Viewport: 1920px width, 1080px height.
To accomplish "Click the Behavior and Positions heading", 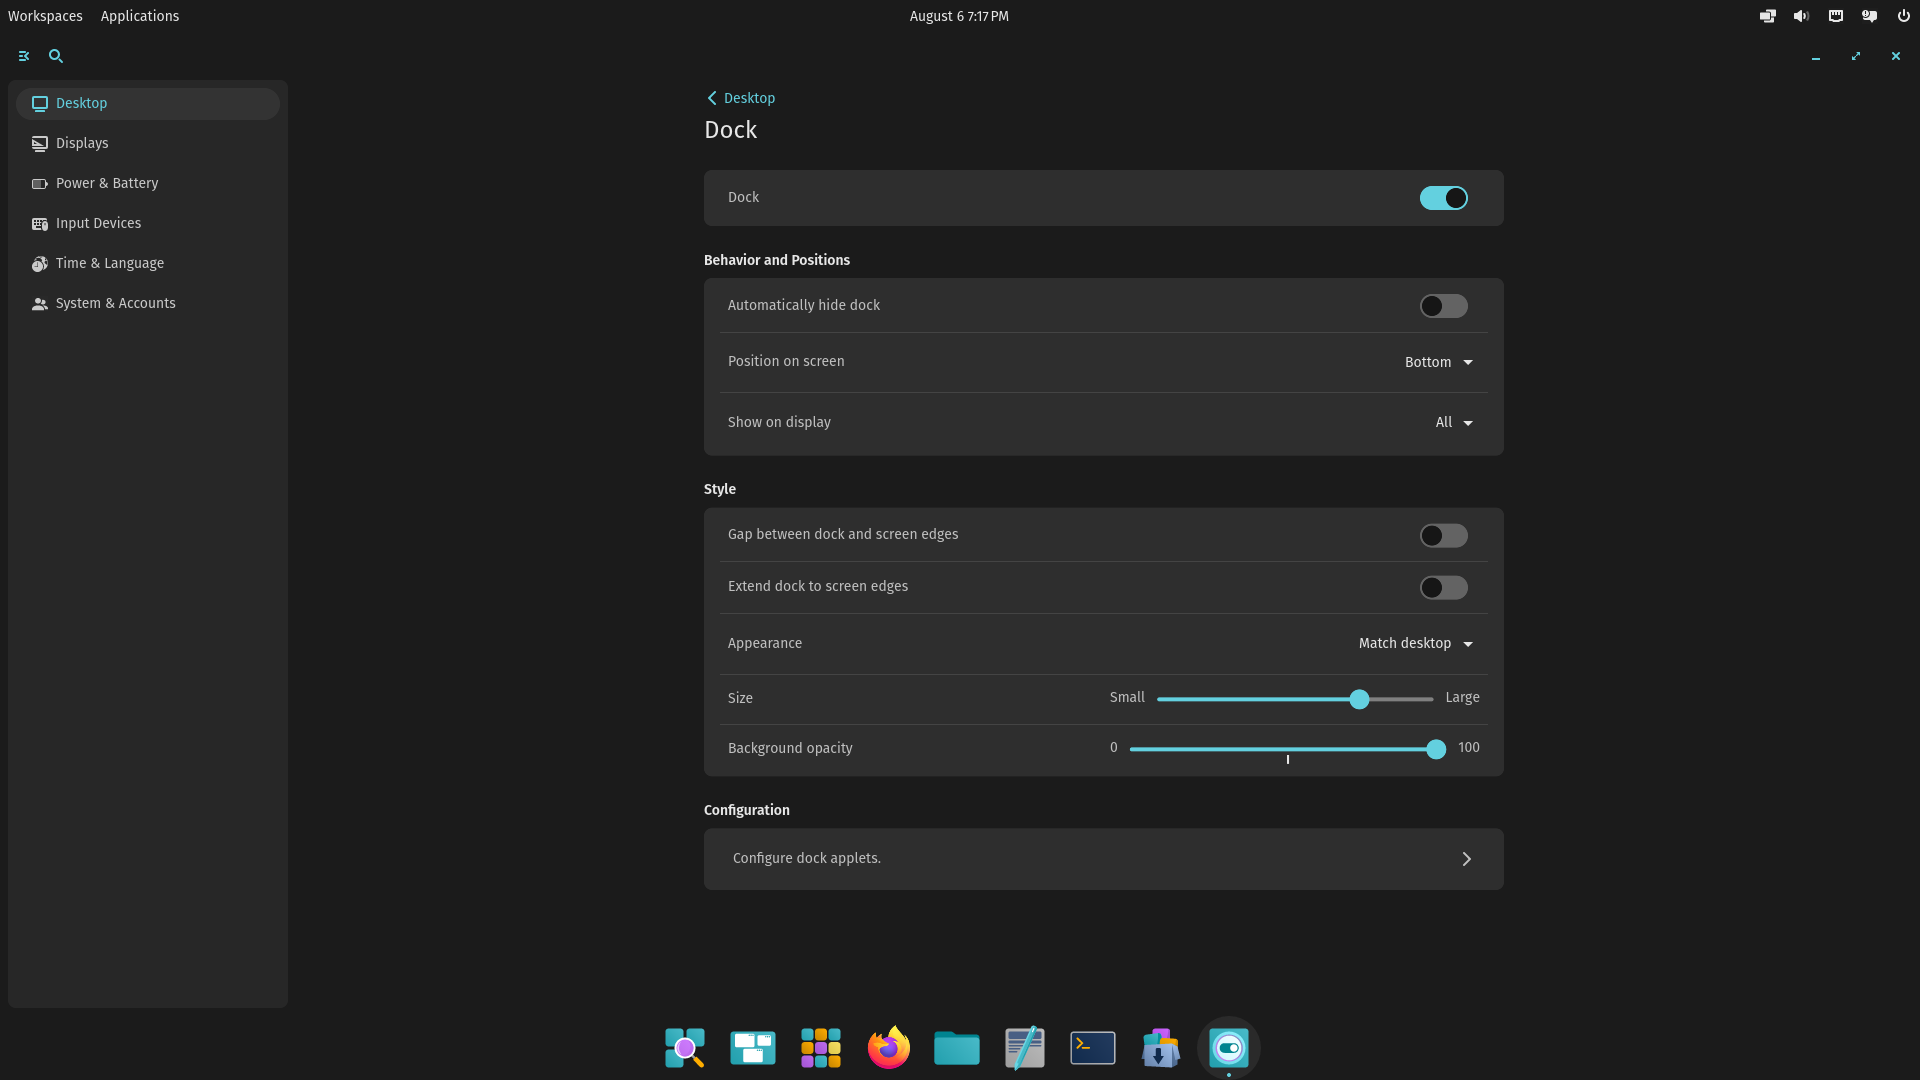I will click(x=777, y=260).
